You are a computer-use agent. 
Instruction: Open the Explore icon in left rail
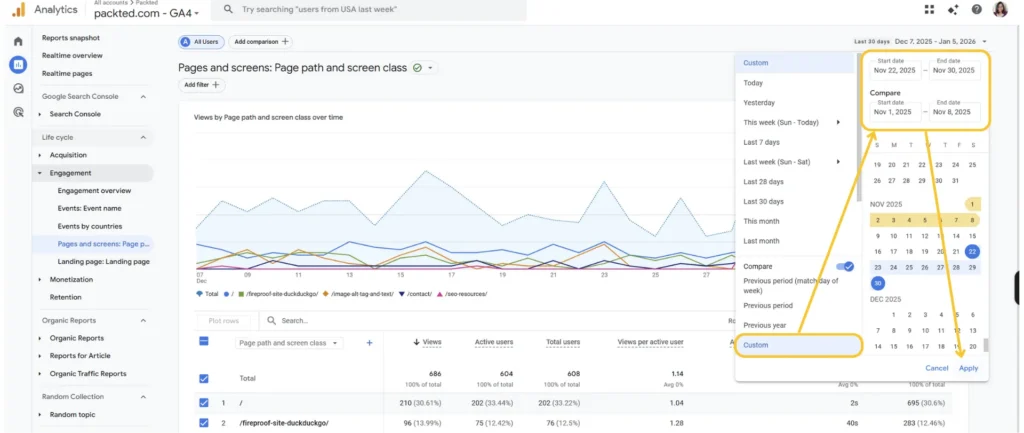pyautogui.click(x=18, y=88)
